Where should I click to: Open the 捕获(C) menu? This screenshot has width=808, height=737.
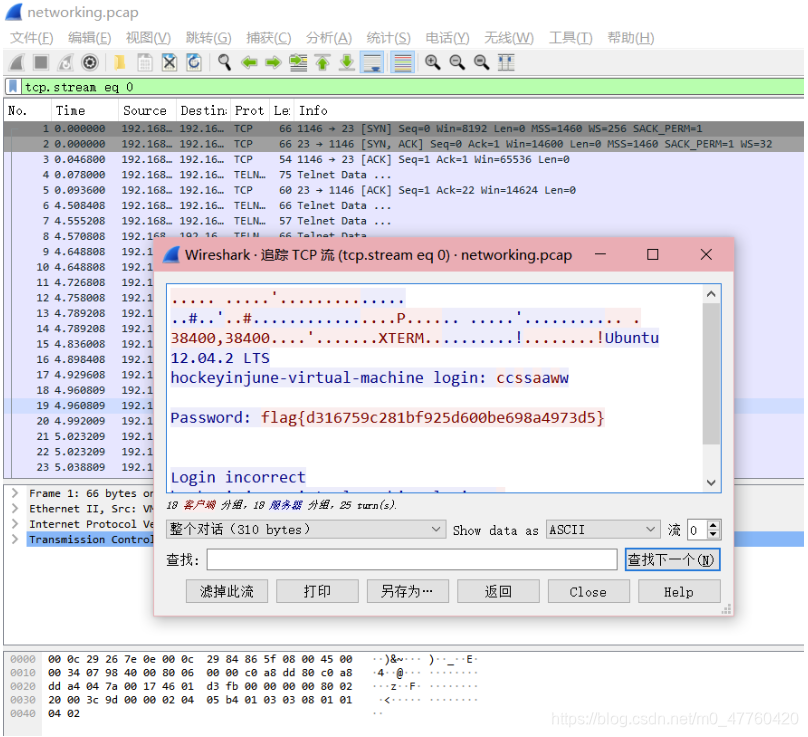point(268,38)
